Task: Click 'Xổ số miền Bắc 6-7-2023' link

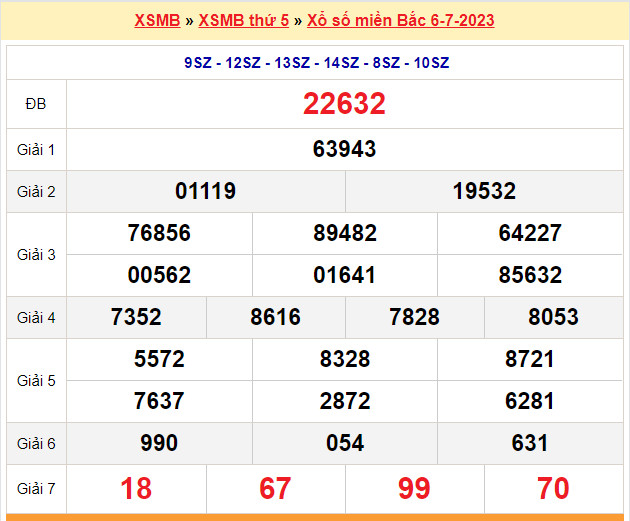Action: coord(400,20)
